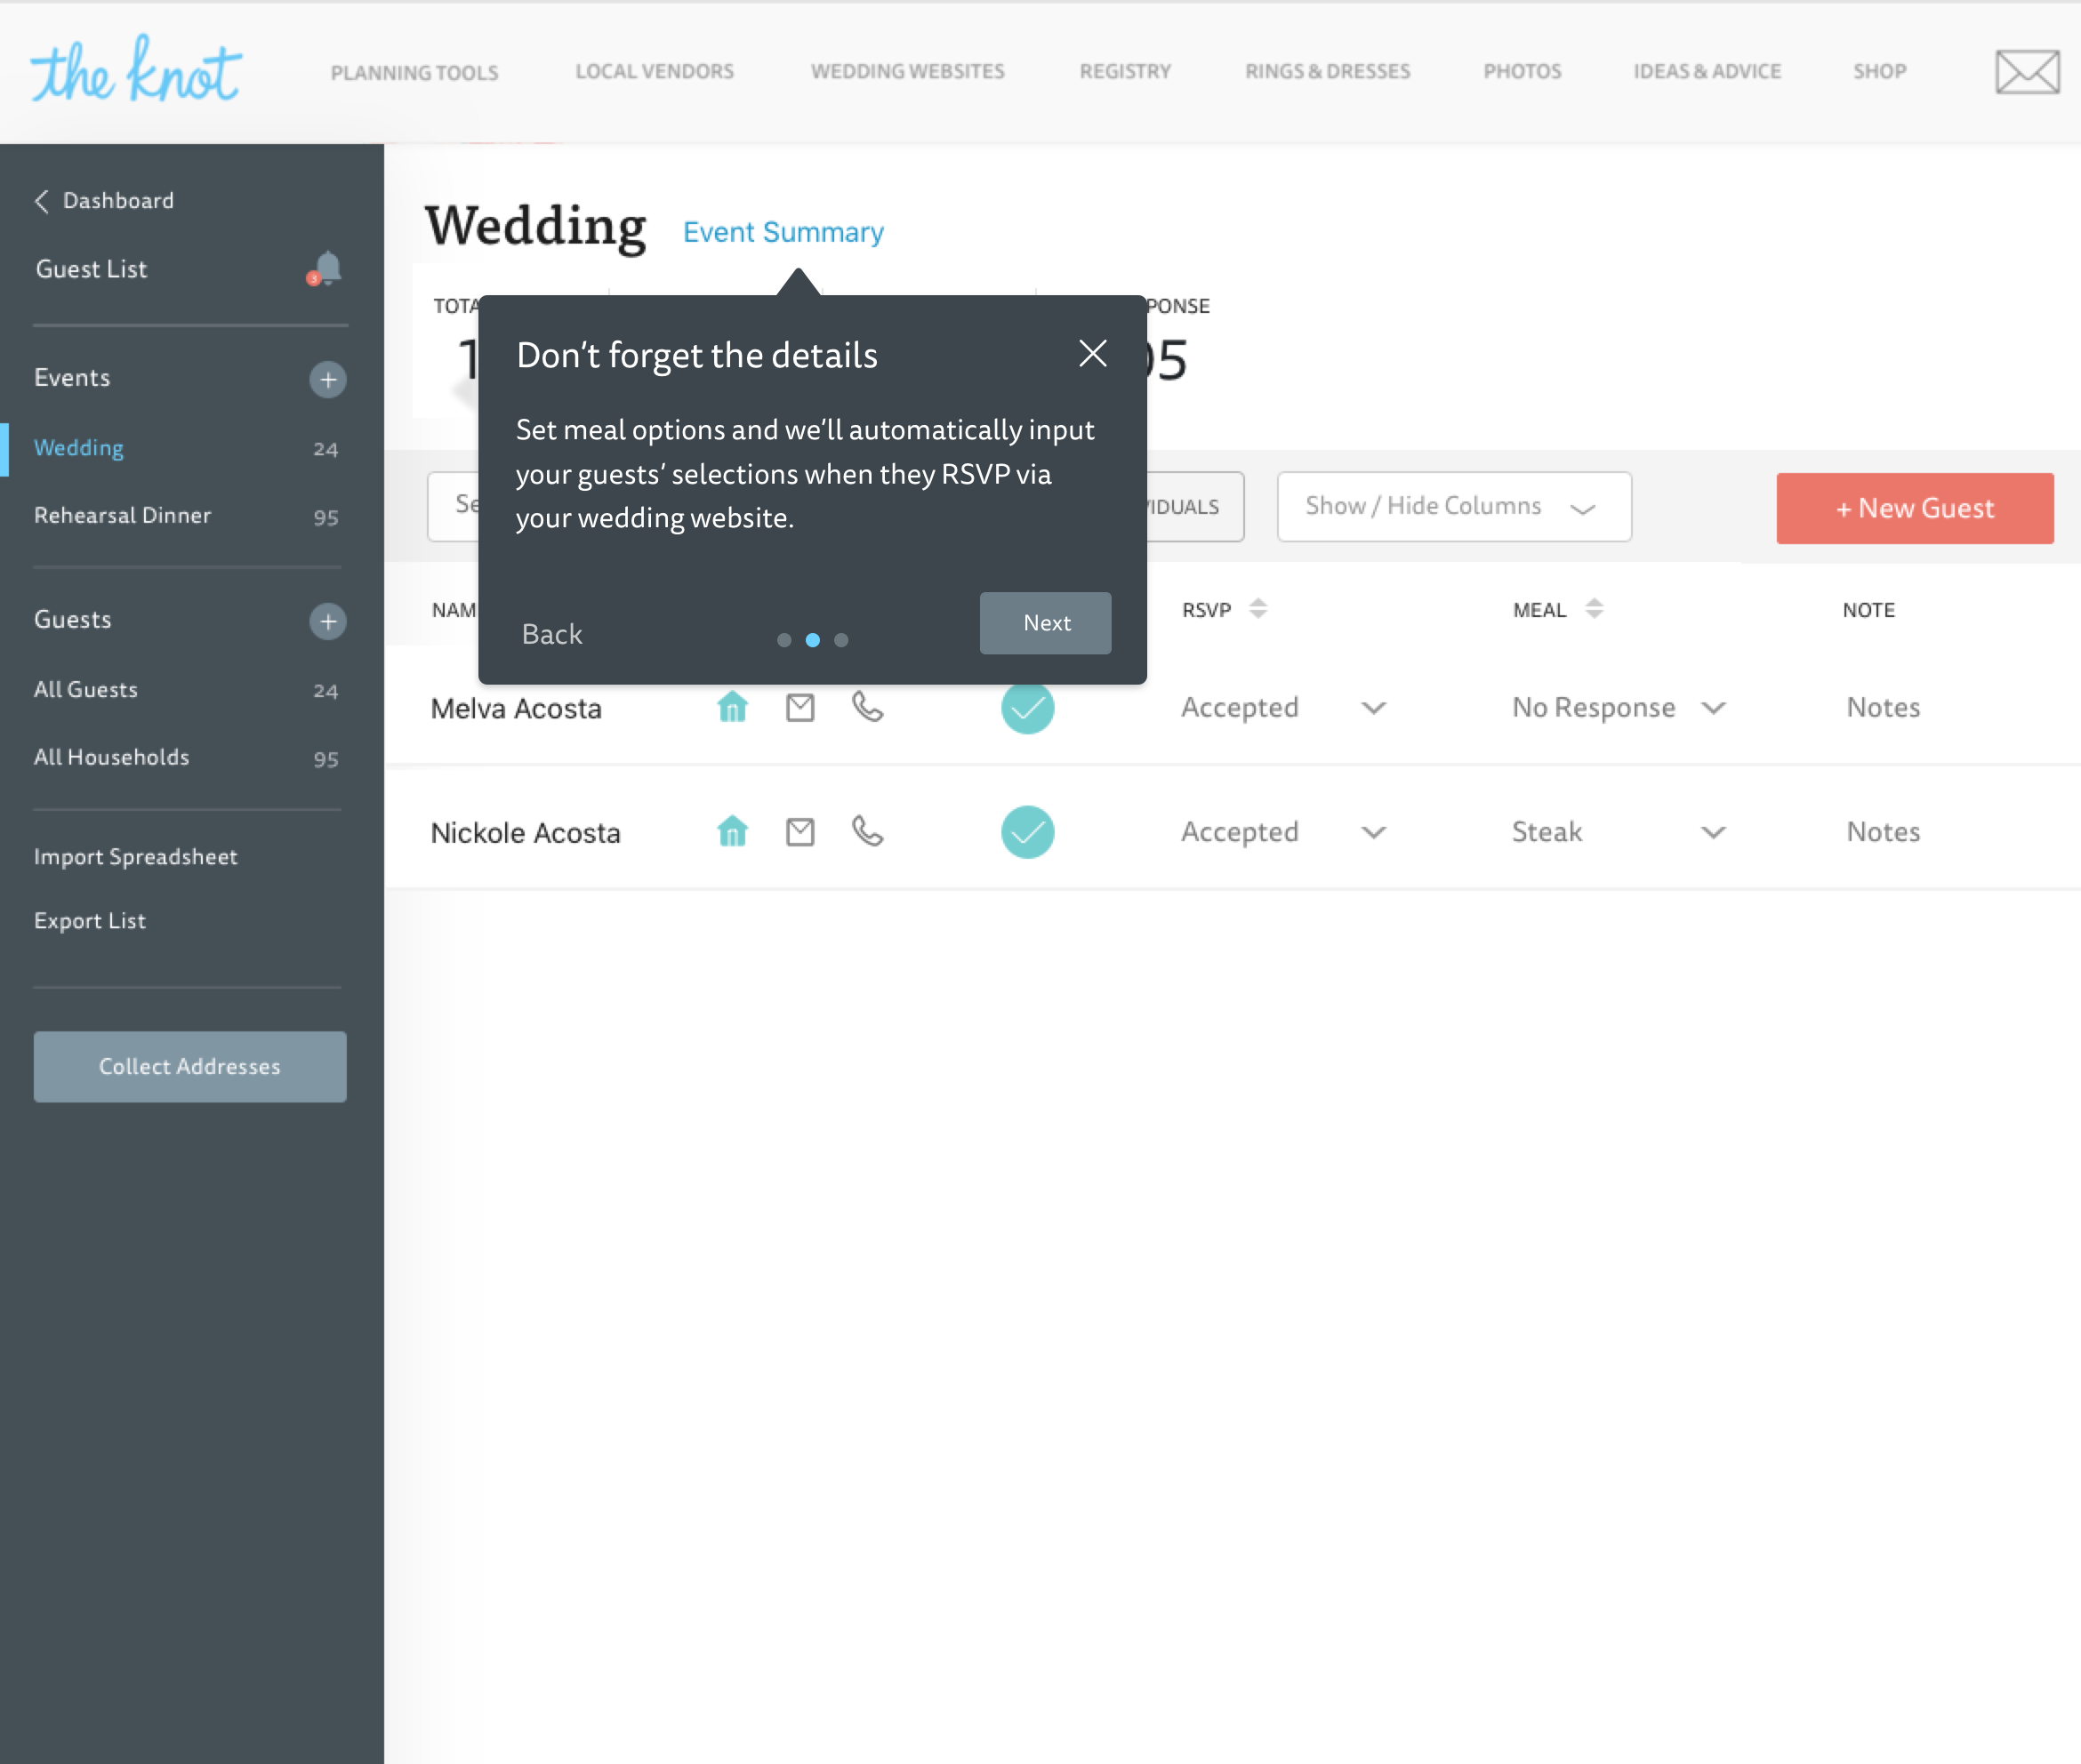Image resolution: width=2081 pixels, height=1764 pixels.
Task: Open Show / Hide Columns dropdown
Action: pyautogui.click(x=1453, y=507)
